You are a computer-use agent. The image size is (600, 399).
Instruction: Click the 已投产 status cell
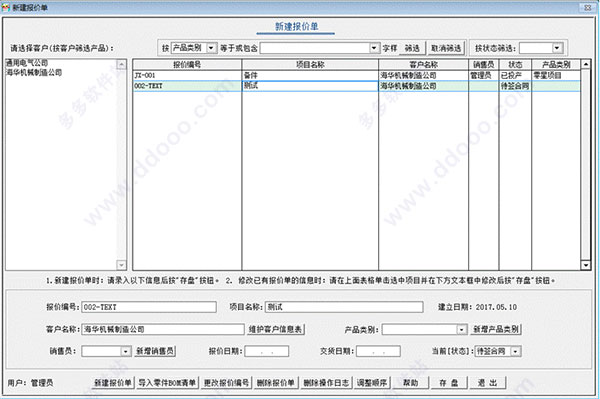click(x=515, y=75)
